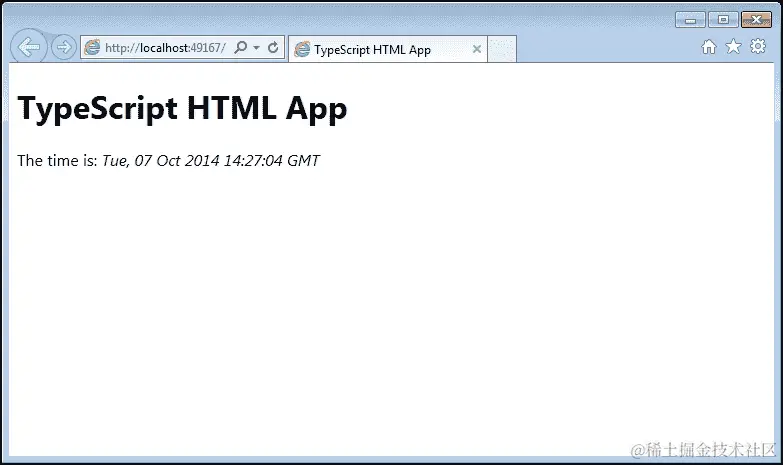Click the timestamp 'Tue, 07 Oct 2014 14:27:04 GMT'

[211, 160]
